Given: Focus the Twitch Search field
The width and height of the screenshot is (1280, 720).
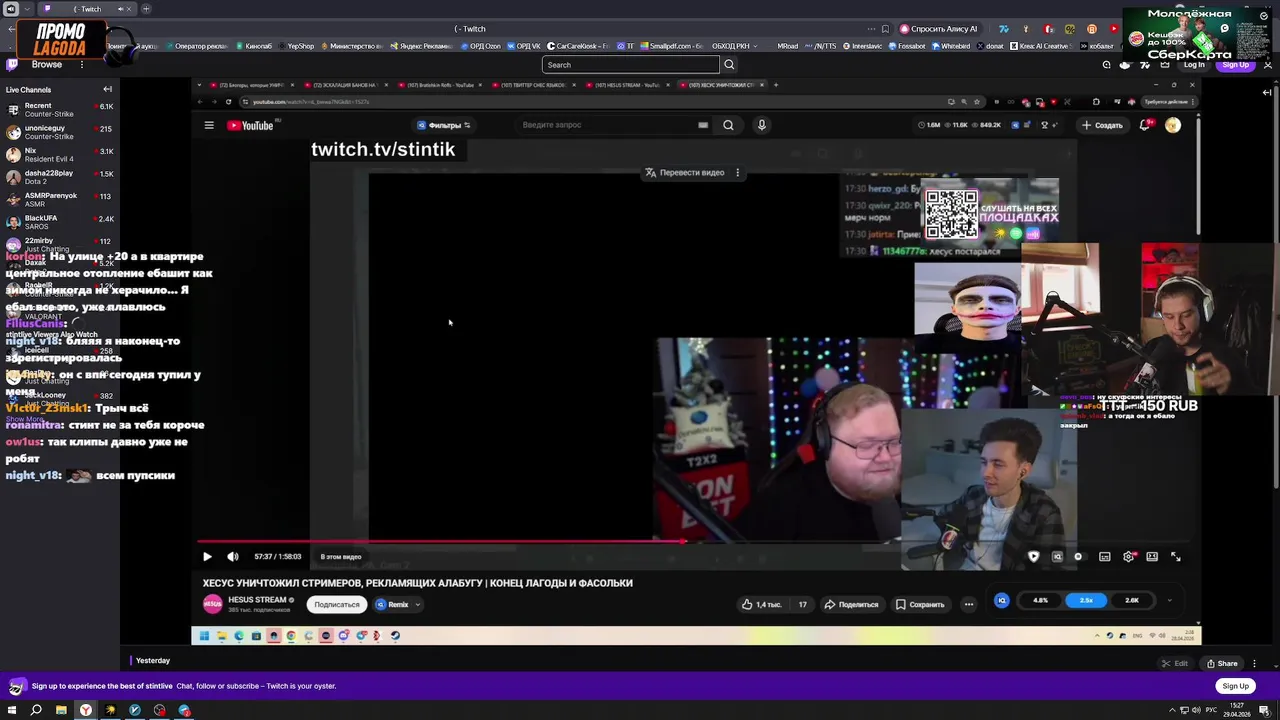Looking at the screenshot, I should (630, 65).
